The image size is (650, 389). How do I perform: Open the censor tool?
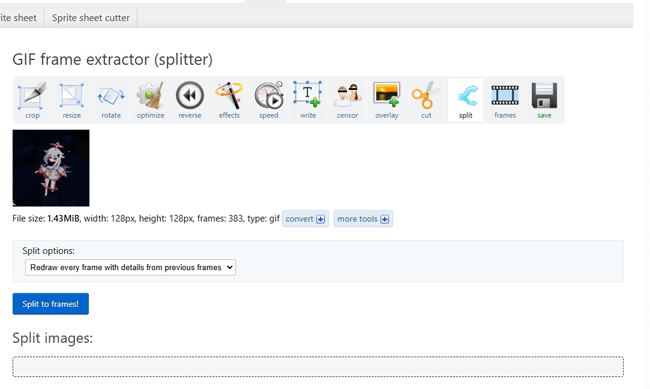(x=347, y=100)
